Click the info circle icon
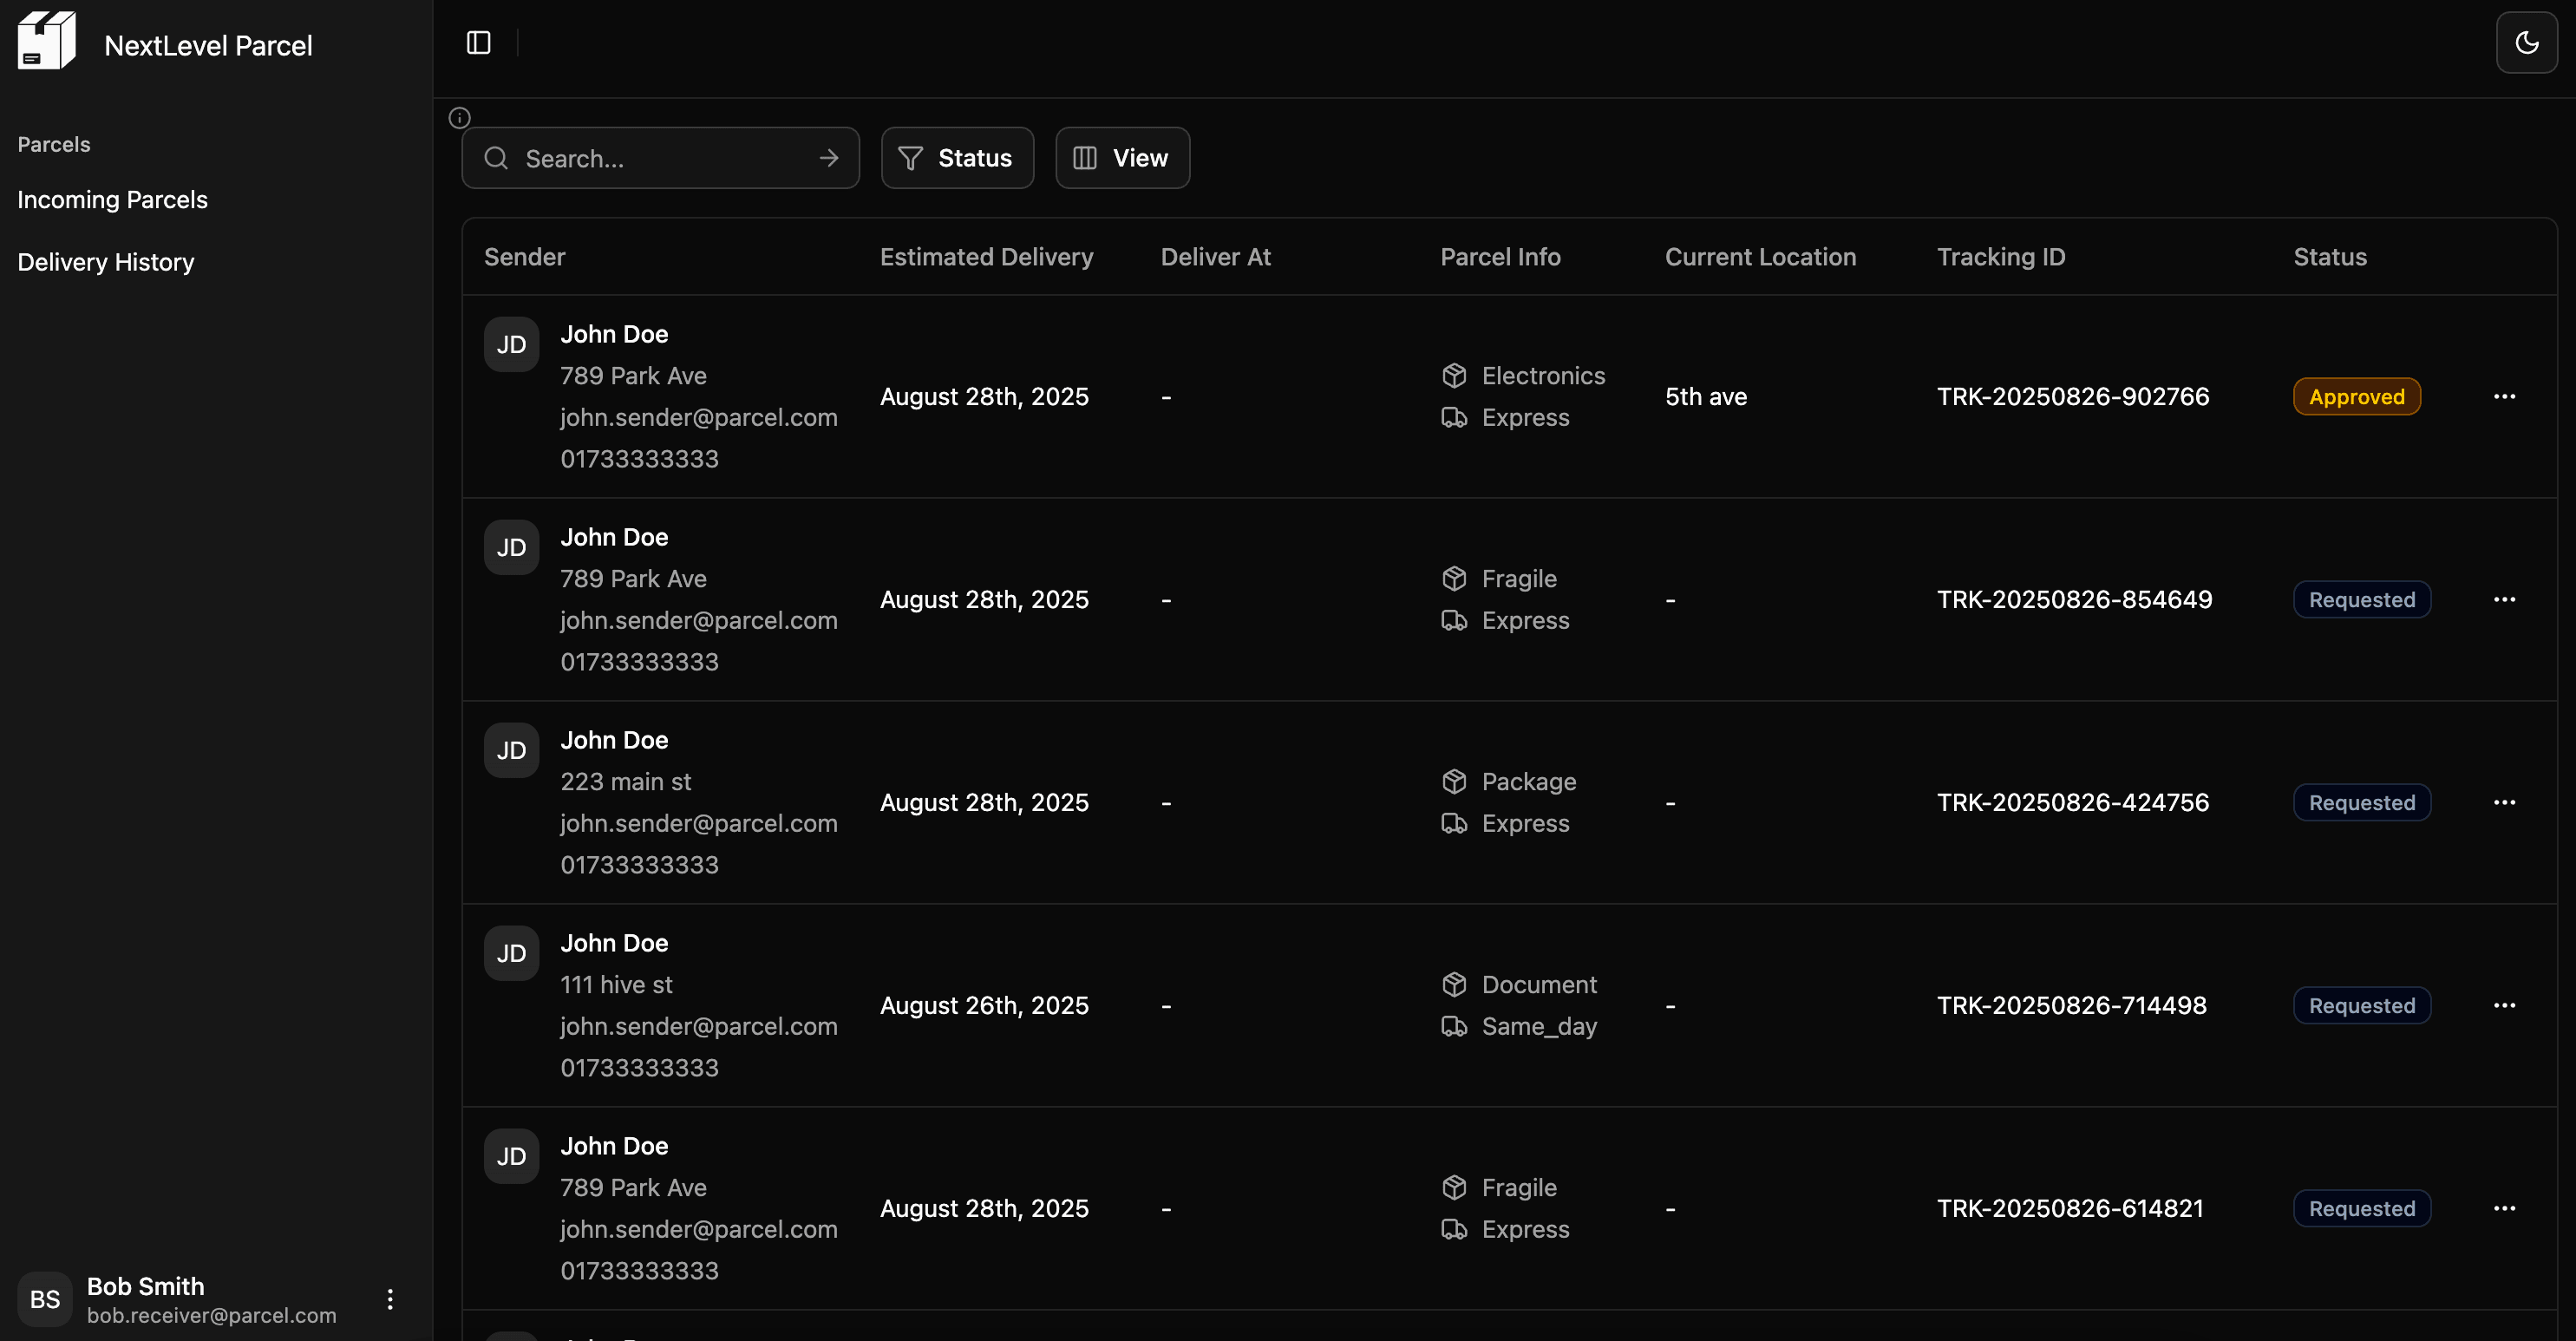This screenshot has height=1341, width=2576. tap(459, 118)
